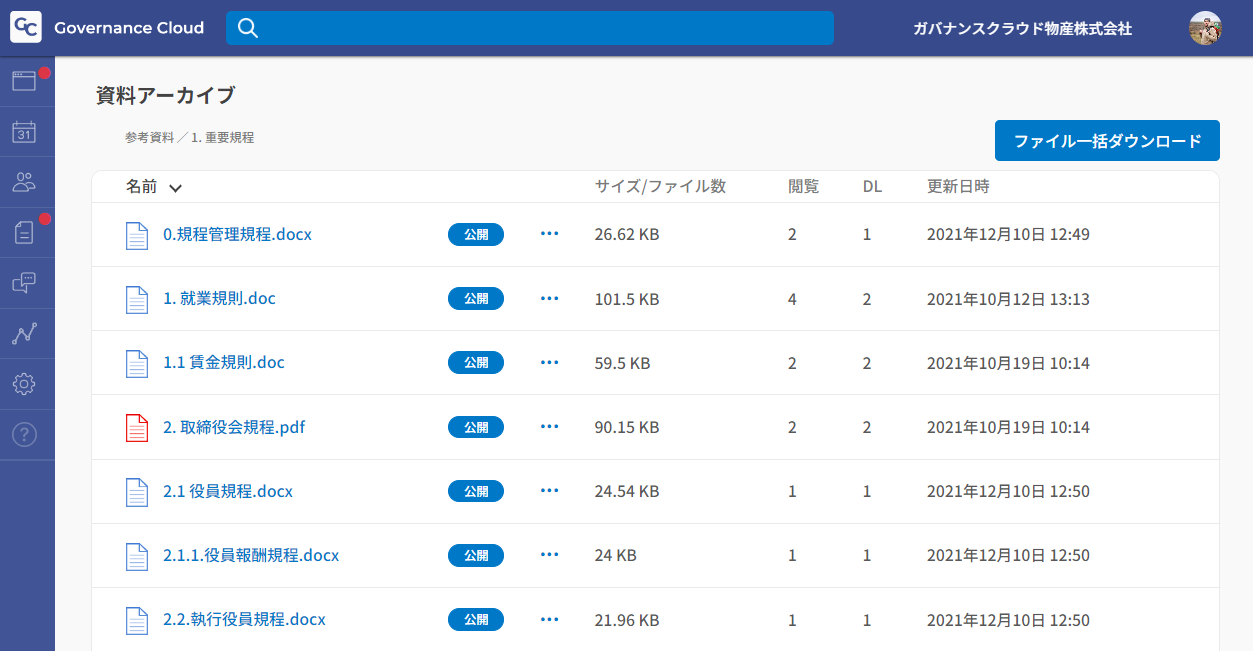Click DL column header
This screenshot has height=651, width=1253.
tap(872, 186)
